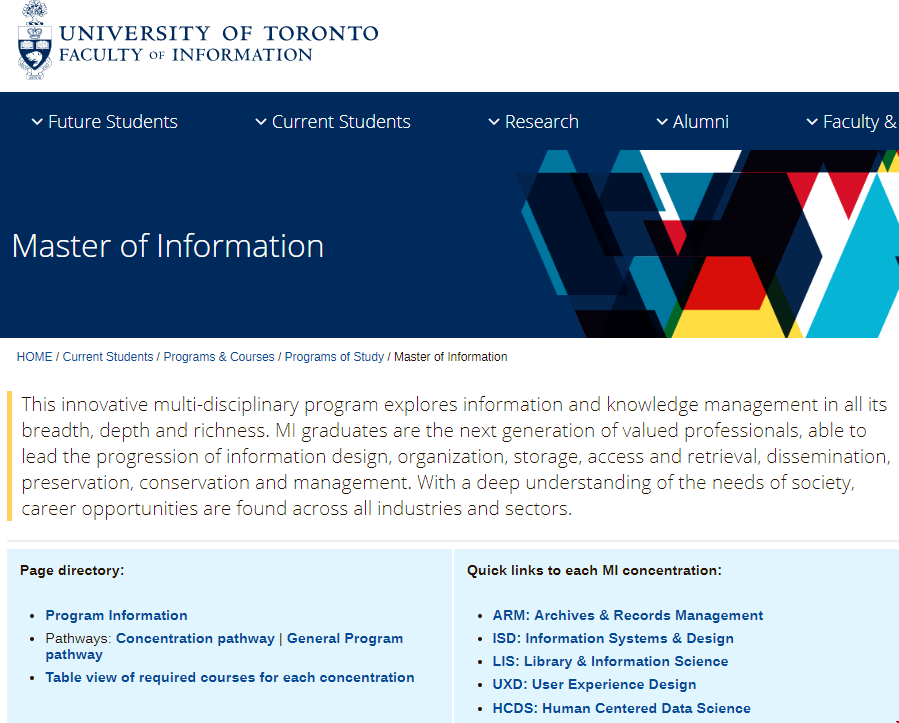The width and height of the screenshot is (899, 723).
Task: Navigate to Programs & Courses breadcrumb
Action: (218, 357)
